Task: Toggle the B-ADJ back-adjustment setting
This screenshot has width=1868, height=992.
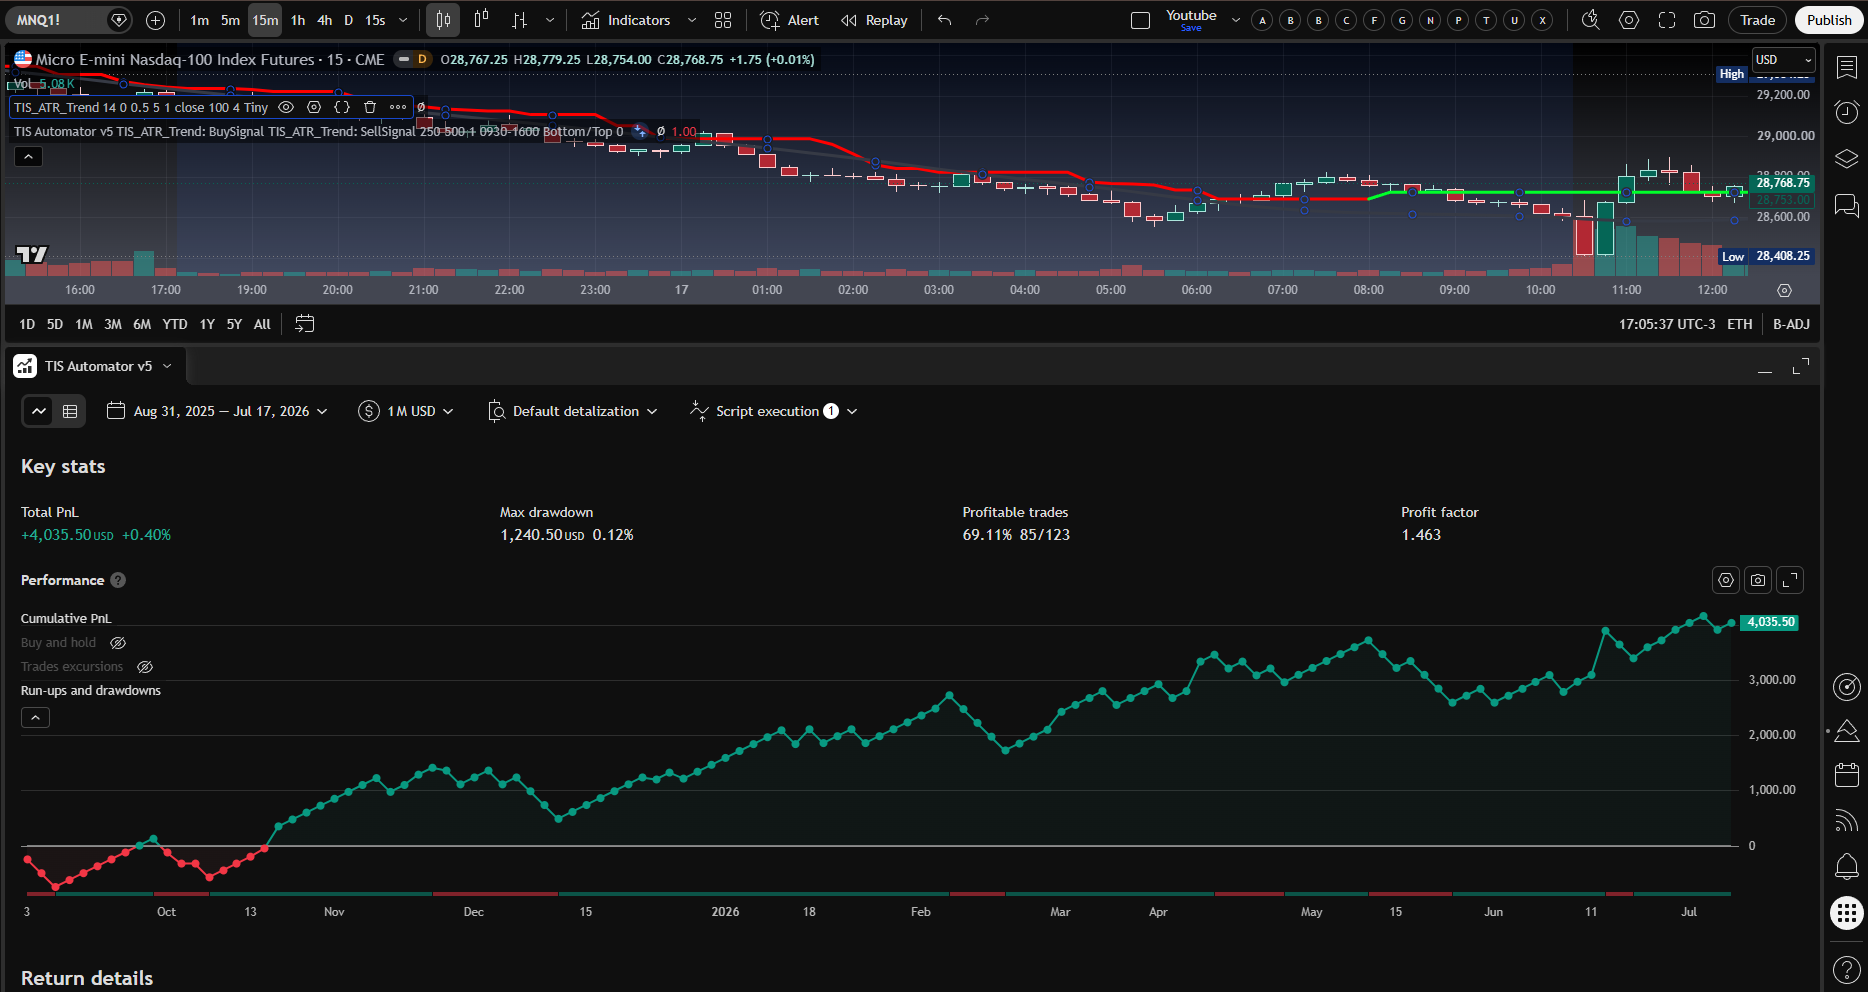Action: pos(1791,324)
